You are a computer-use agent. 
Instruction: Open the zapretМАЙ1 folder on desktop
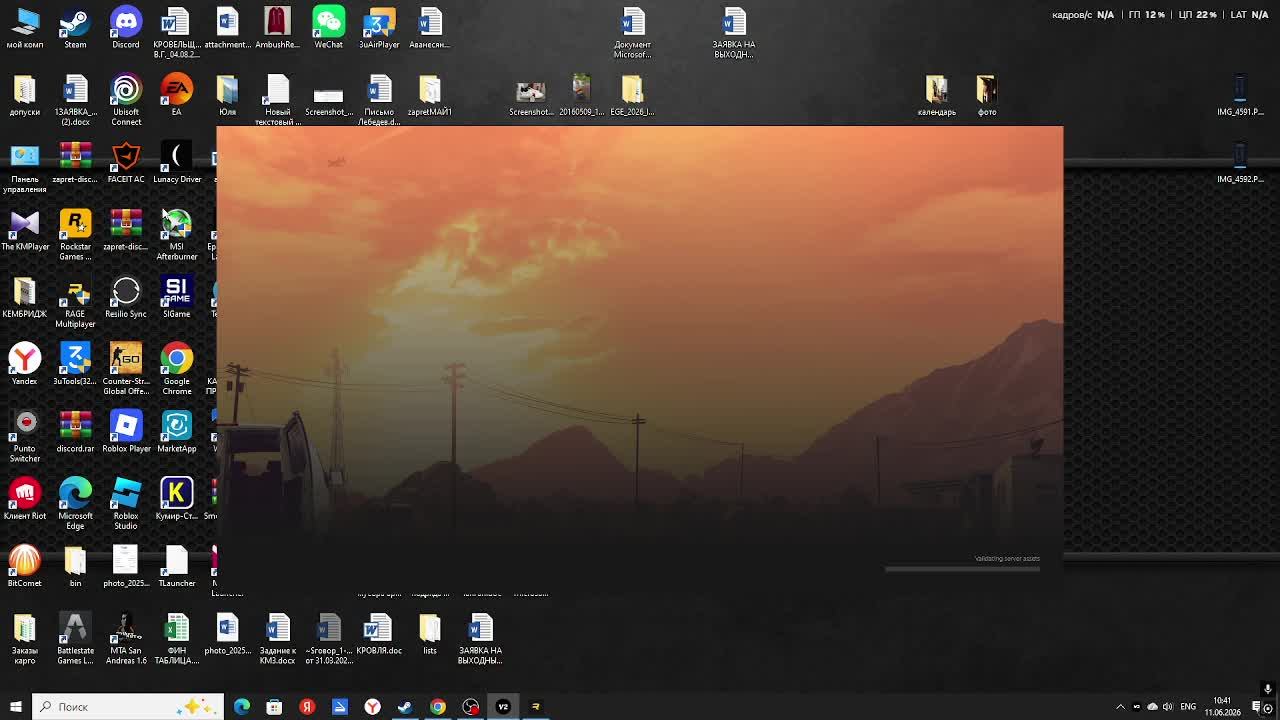tap(430, 95)
